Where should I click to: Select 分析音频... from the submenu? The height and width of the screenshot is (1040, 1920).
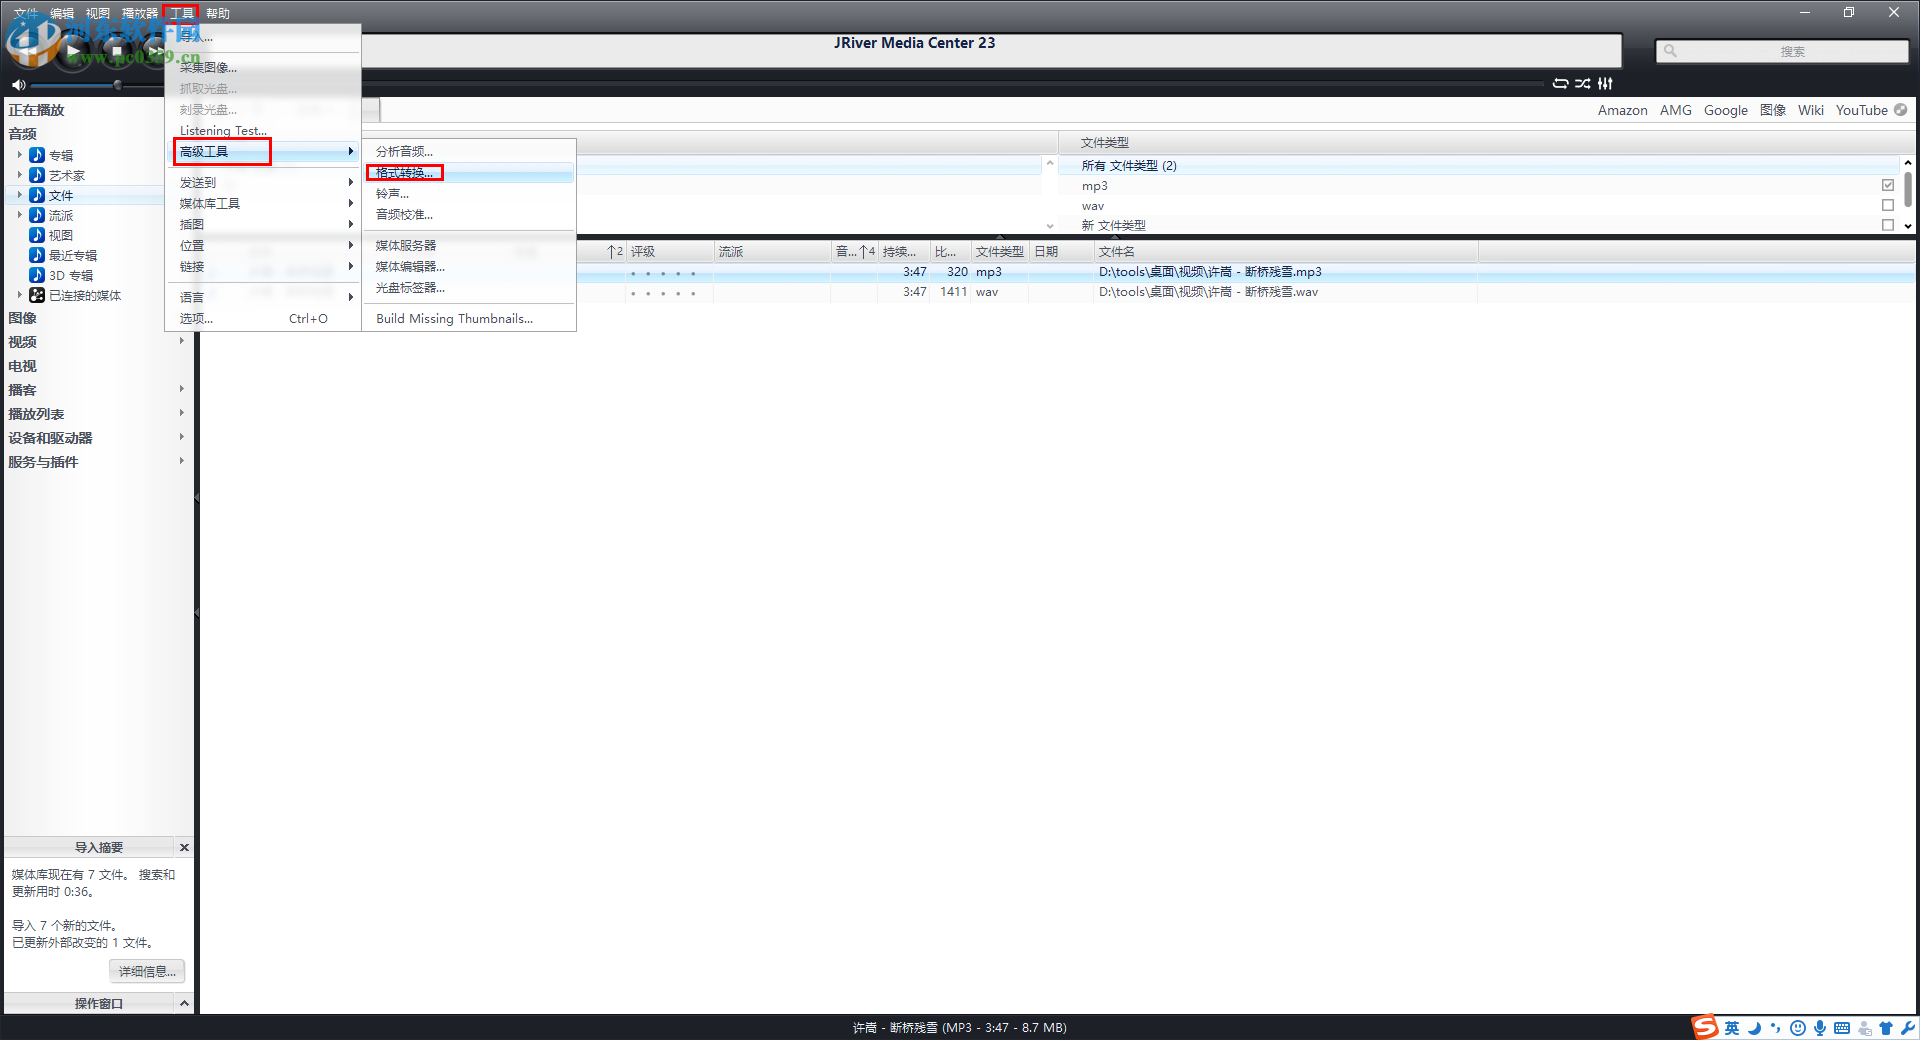coord(469,151)
